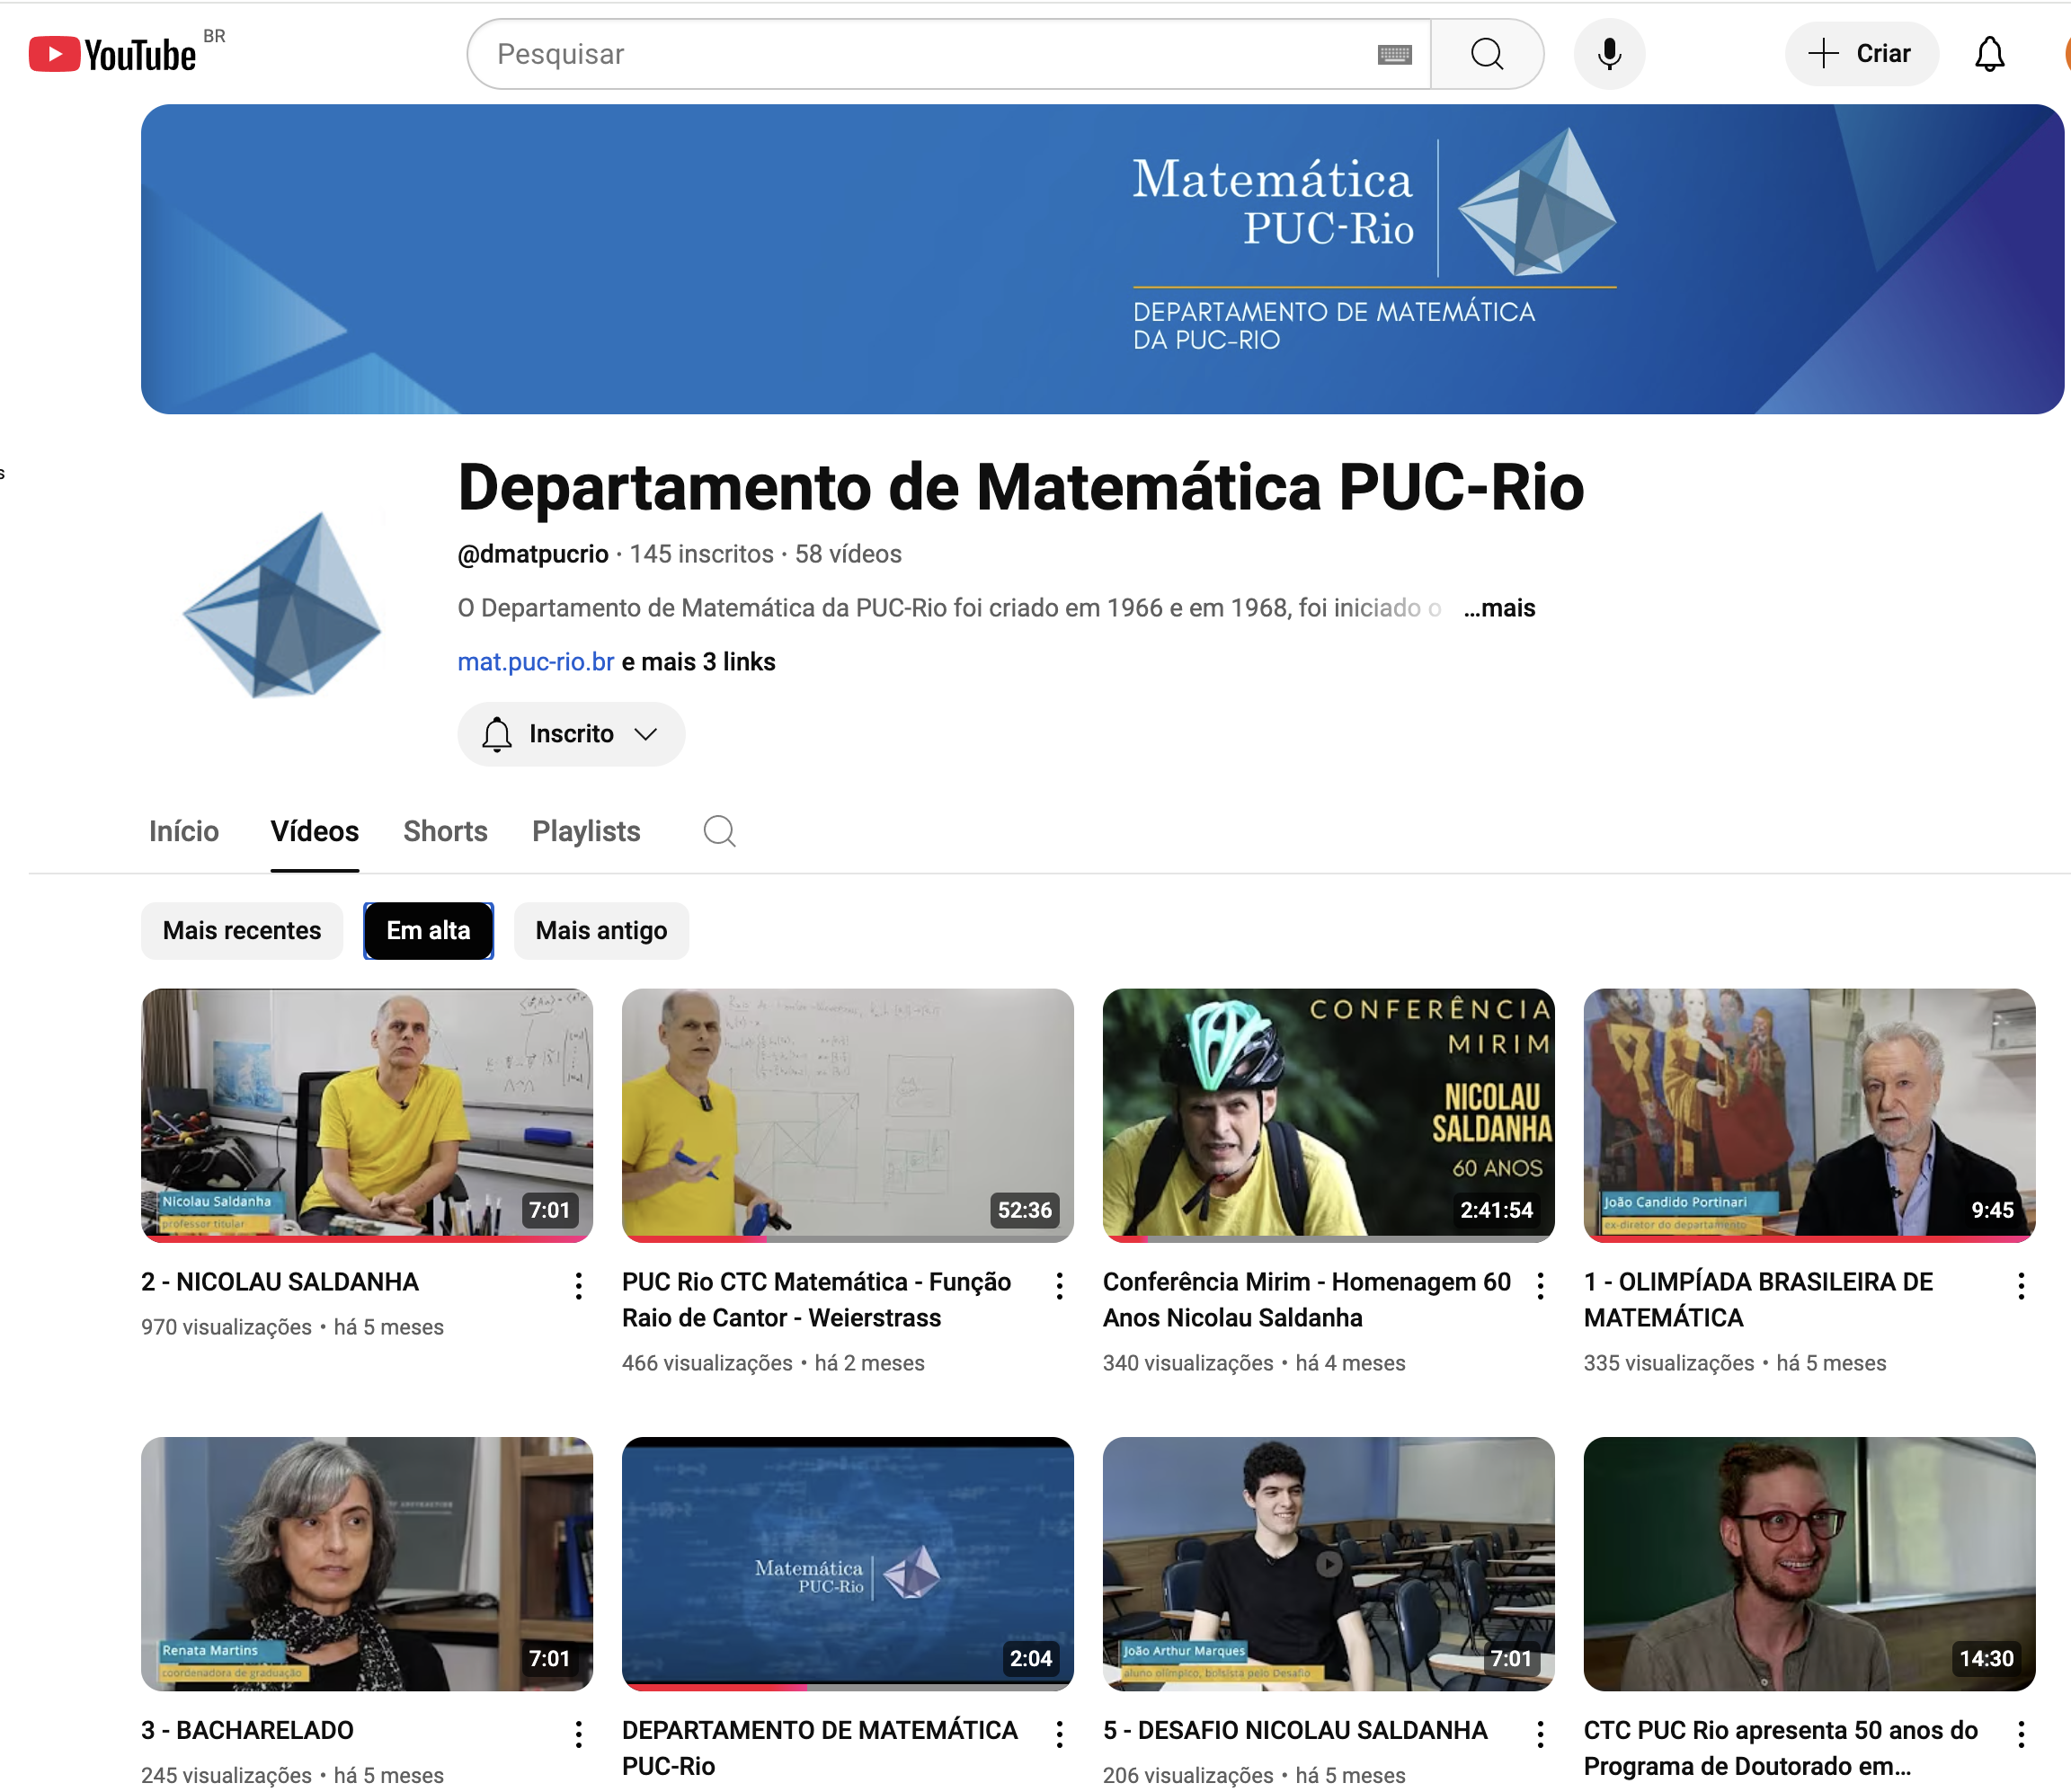Image resolution: width=2071 pixels, height=1792 pixels.
Task: Search within channel using magnifier icon
Action: [x=719, y=831]
